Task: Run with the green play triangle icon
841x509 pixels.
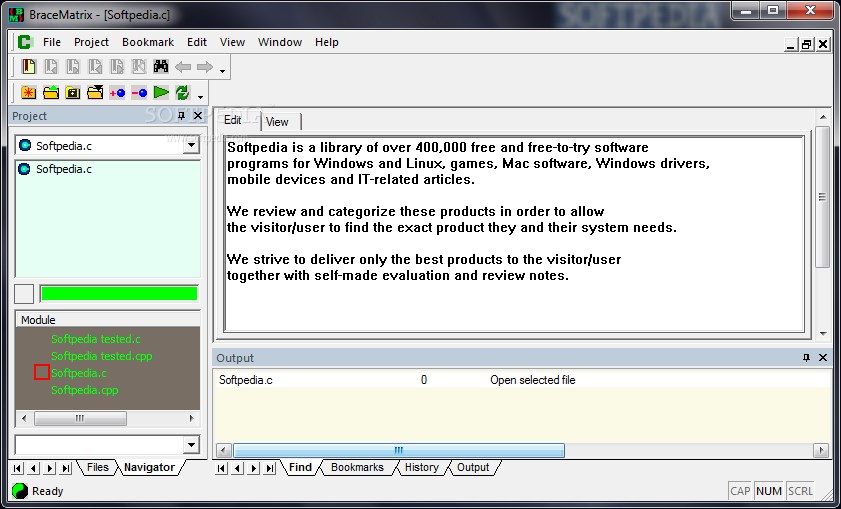Action: (161, 92)
